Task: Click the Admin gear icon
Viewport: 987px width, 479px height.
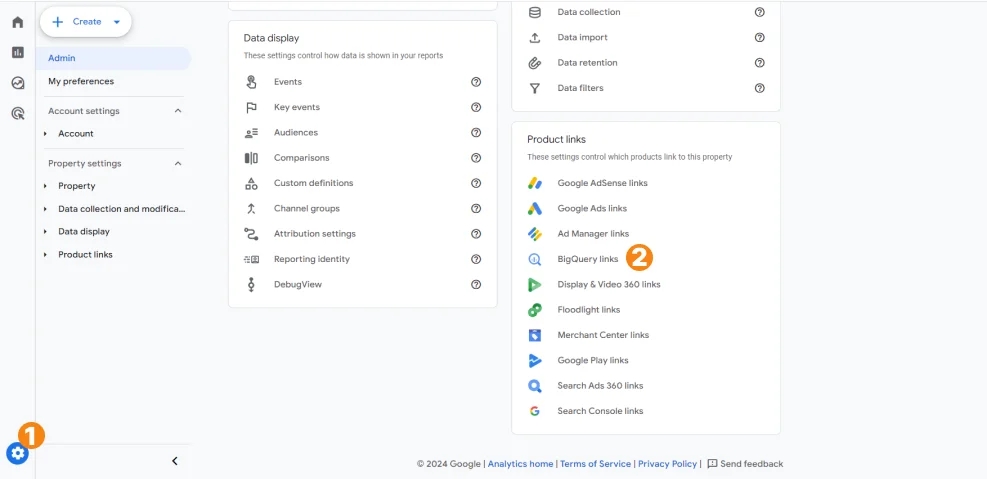Action: pos(17,453)
